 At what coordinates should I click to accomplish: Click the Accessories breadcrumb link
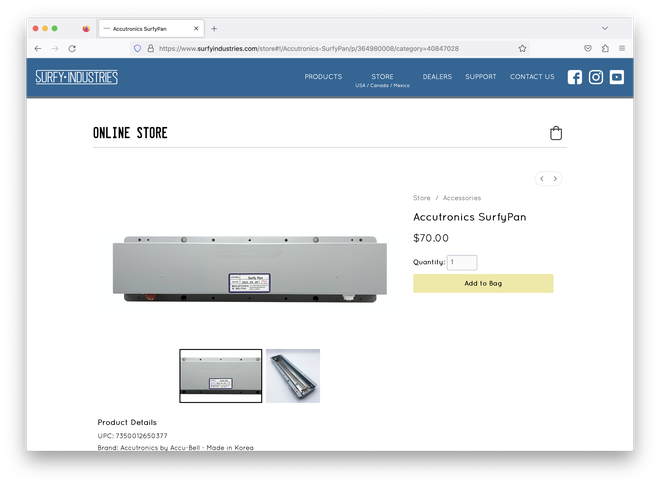pyautogui.click(x=462, y=198)
